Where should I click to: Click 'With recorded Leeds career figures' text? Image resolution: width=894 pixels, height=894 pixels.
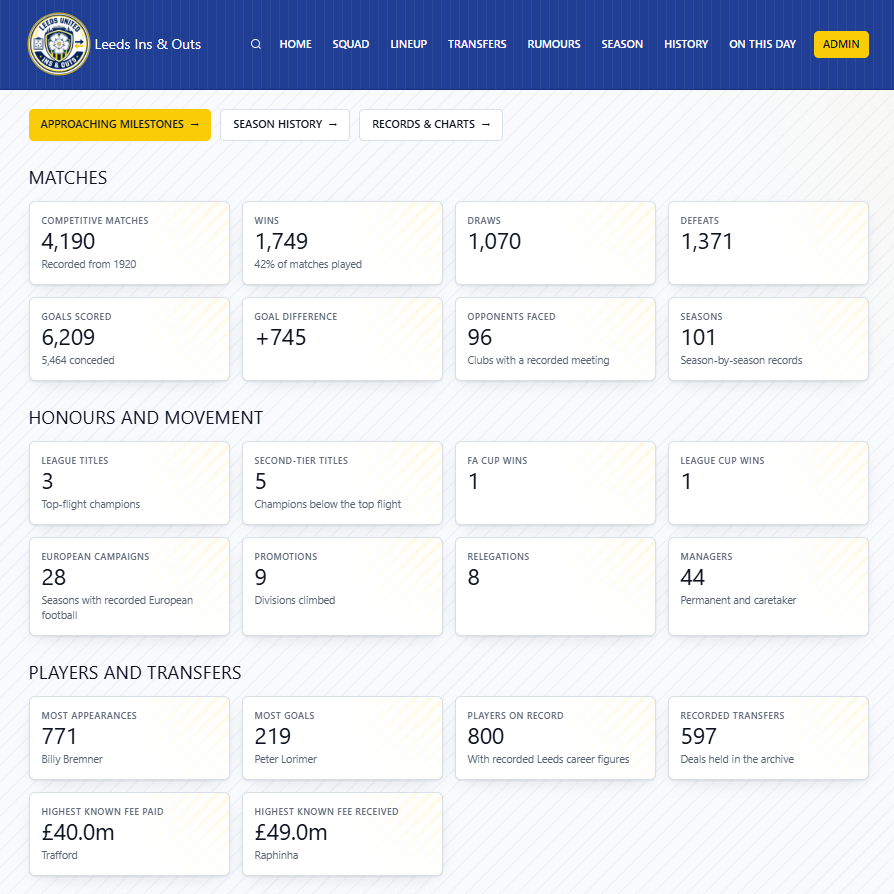pos(548,759)
